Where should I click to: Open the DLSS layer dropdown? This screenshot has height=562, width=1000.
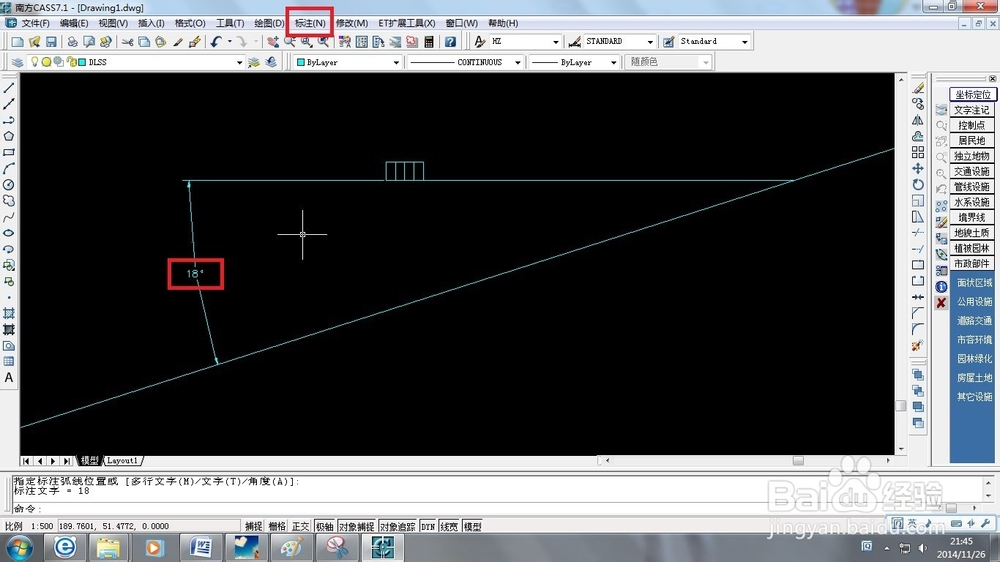tap(239, 63)
